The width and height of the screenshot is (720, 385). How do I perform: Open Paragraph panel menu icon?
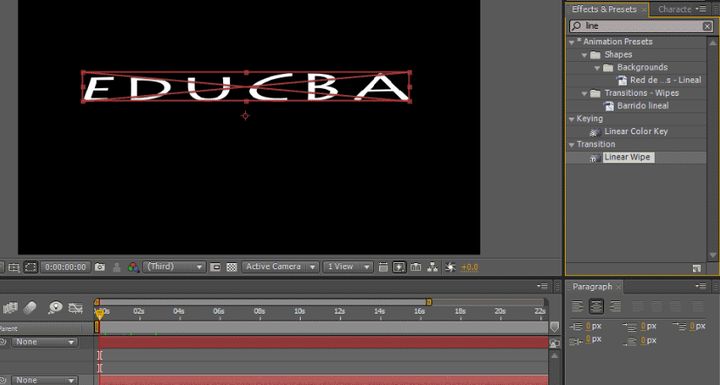pyautogui.click(x=701, y=286)
